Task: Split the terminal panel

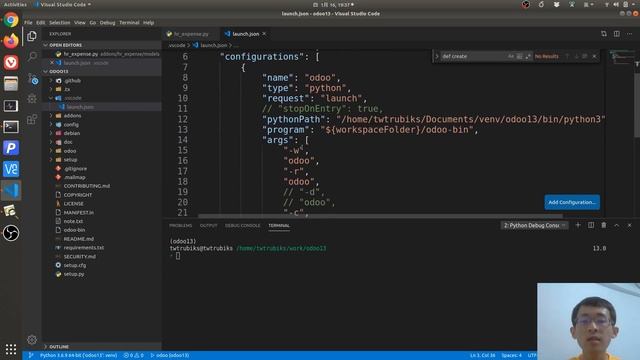Action: [591, 225]
